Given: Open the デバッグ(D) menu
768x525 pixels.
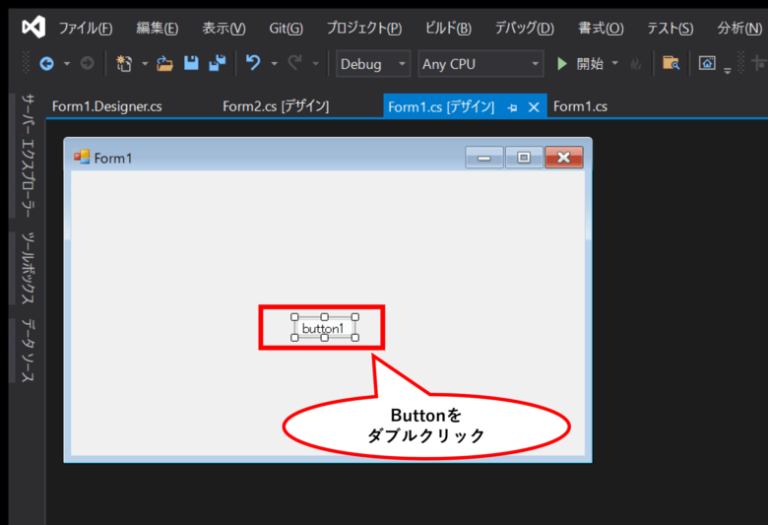Looking at the screenshot, I should pyautogui.click(x=525, y=28).
